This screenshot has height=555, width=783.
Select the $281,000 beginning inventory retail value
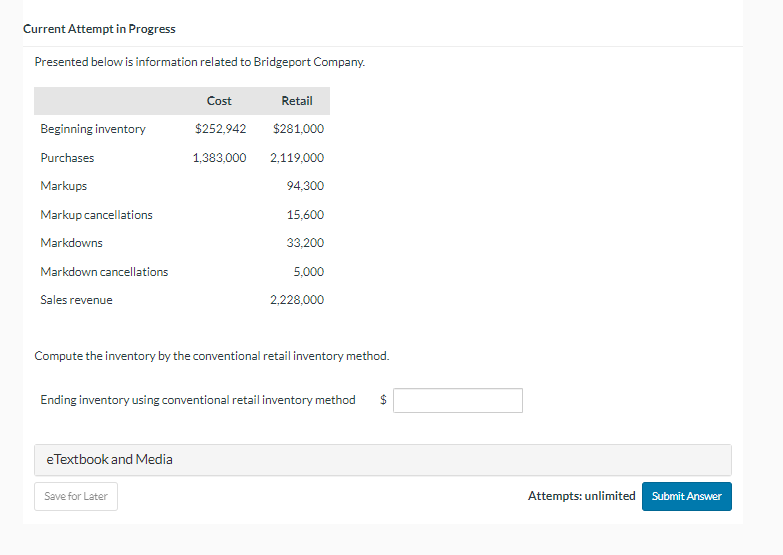coord(298,129)
